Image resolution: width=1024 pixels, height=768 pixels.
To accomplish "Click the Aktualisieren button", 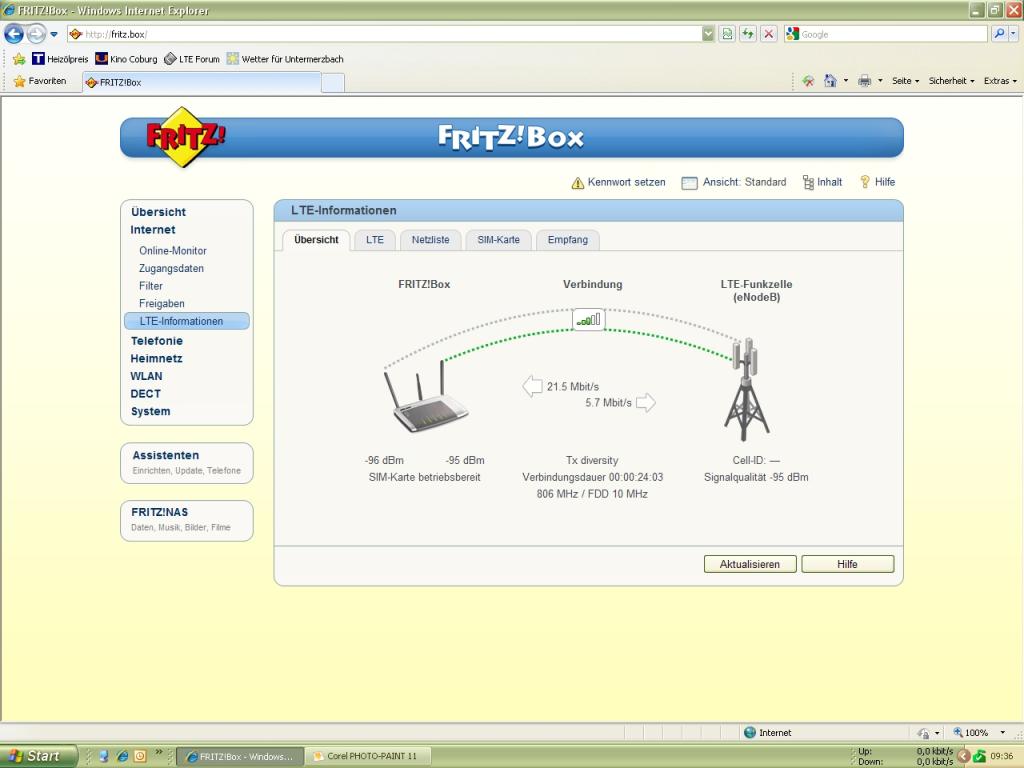I will click(x=750, y=564).
